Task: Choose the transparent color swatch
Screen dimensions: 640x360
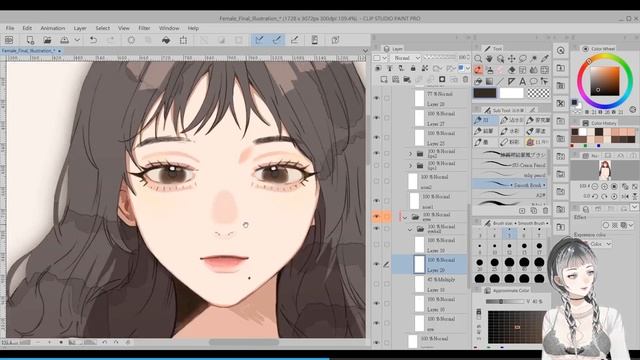Action: (539, 93)
